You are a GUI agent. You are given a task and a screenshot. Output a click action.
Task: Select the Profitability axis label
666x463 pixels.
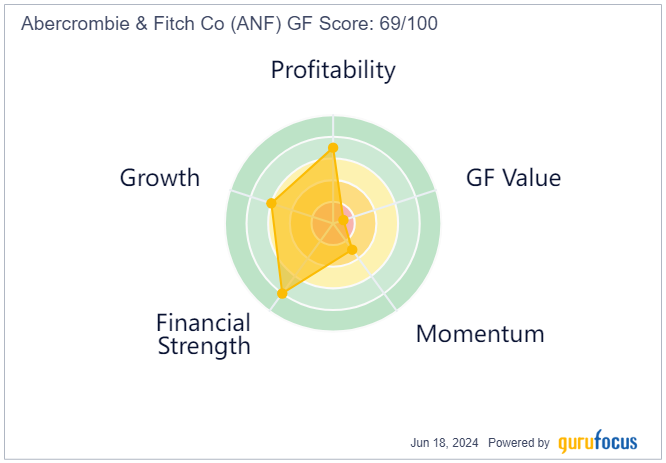tap(333, 70)
